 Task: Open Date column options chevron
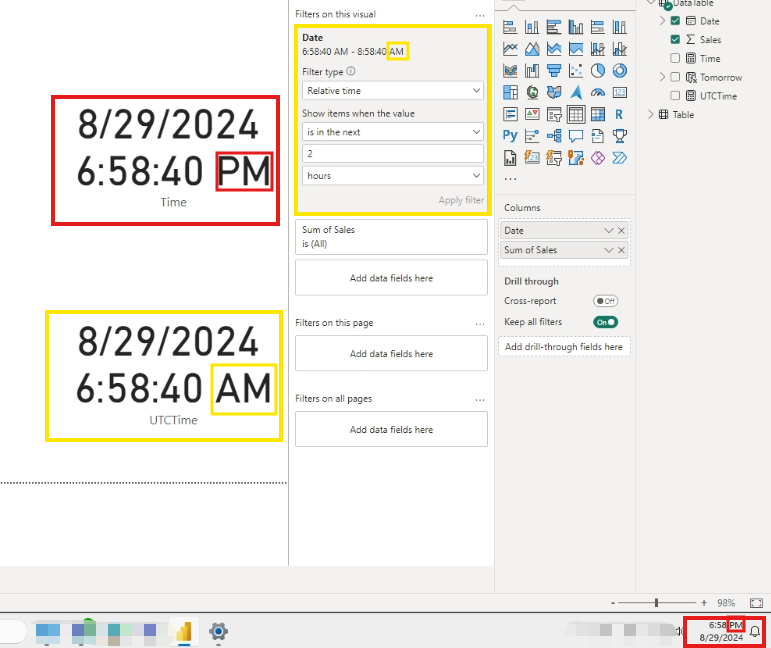[609, 231]
